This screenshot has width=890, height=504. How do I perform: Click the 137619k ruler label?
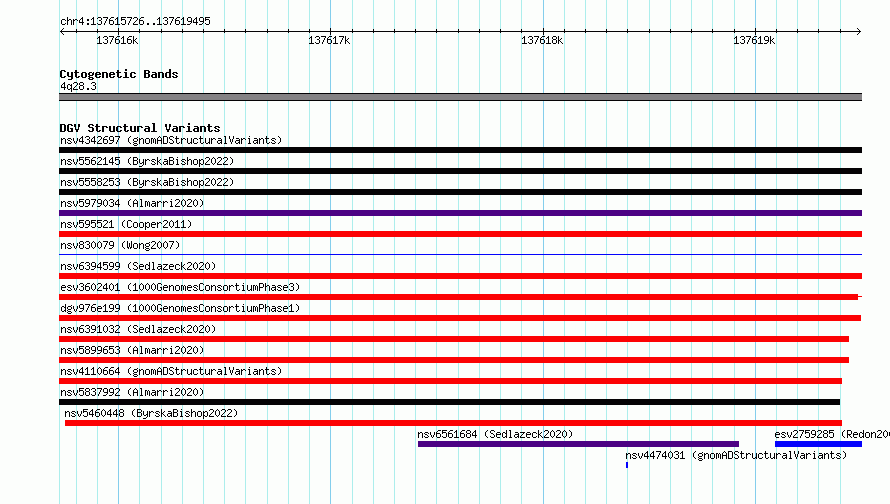[754, 40]
